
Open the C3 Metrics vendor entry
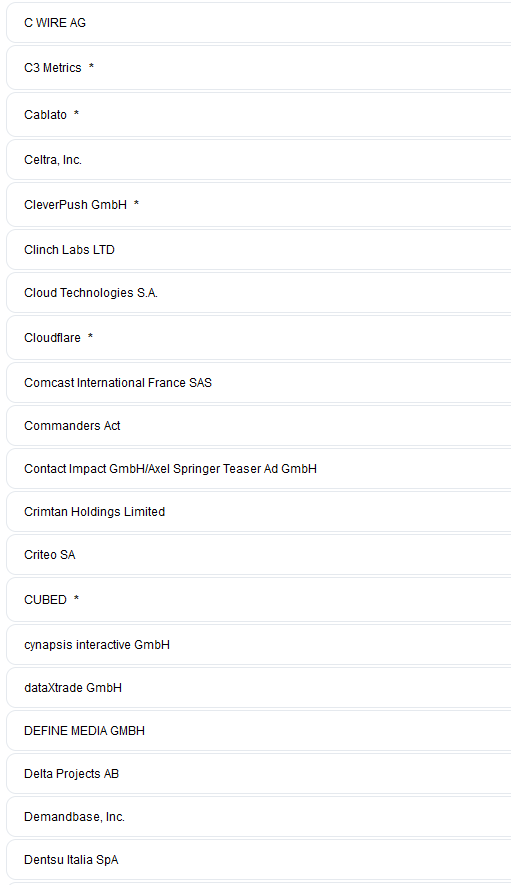tap(259, 68)
